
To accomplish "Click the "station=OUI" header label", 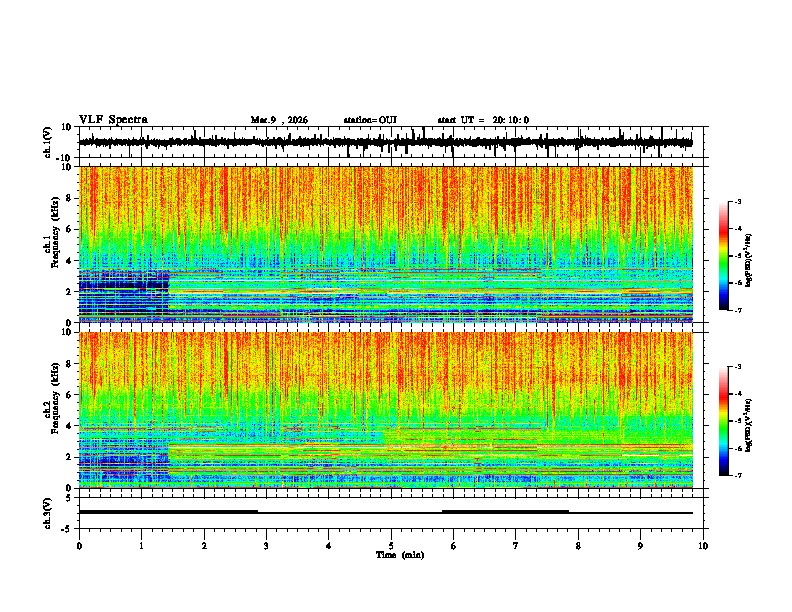I will click(x=370, y=120).
